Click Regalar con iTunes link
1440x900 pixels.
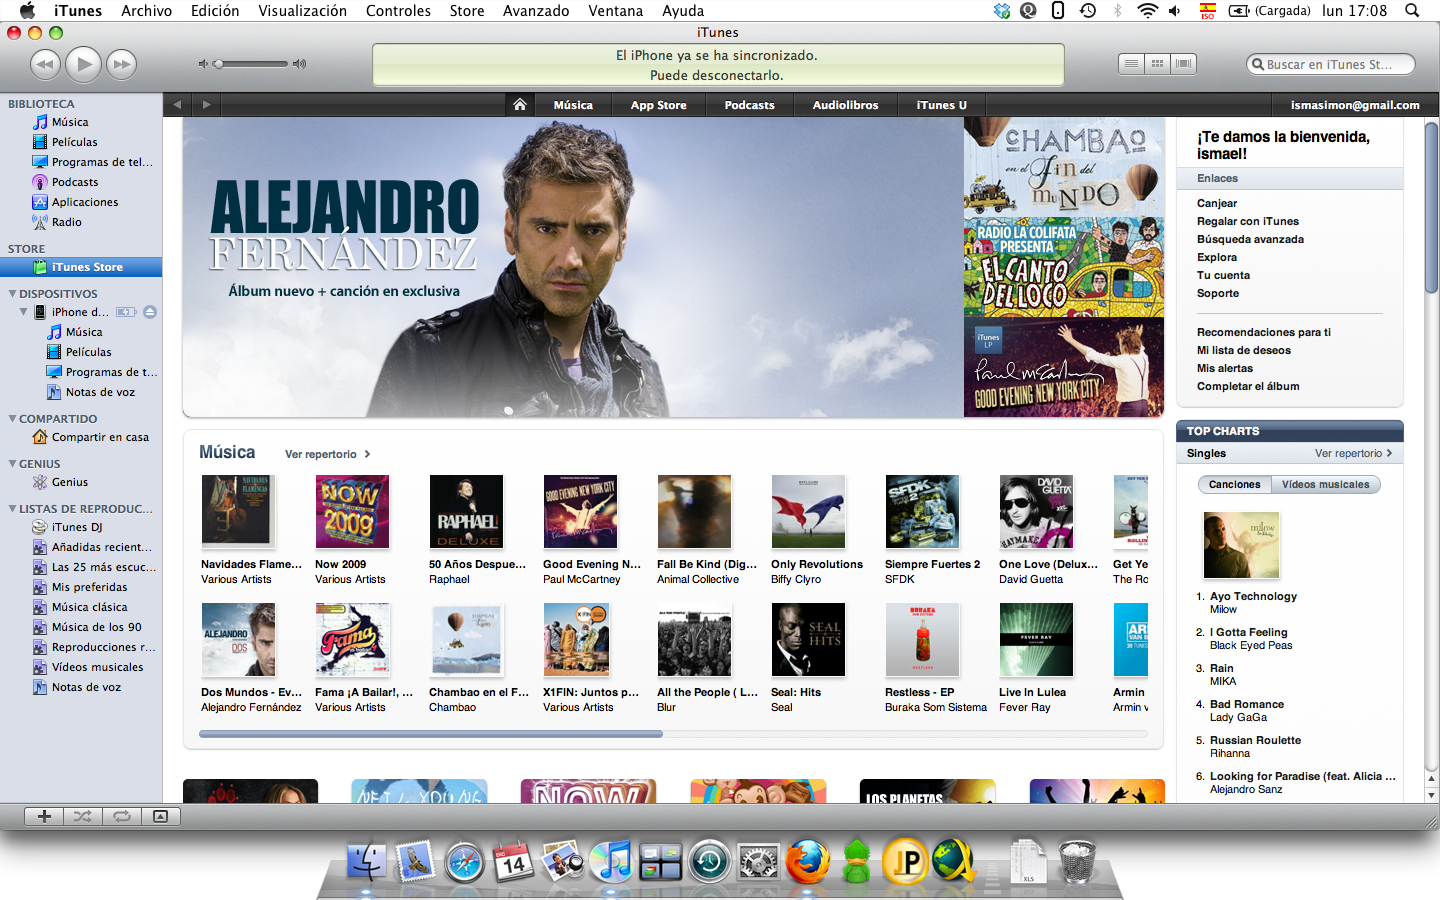point(1248,221)
